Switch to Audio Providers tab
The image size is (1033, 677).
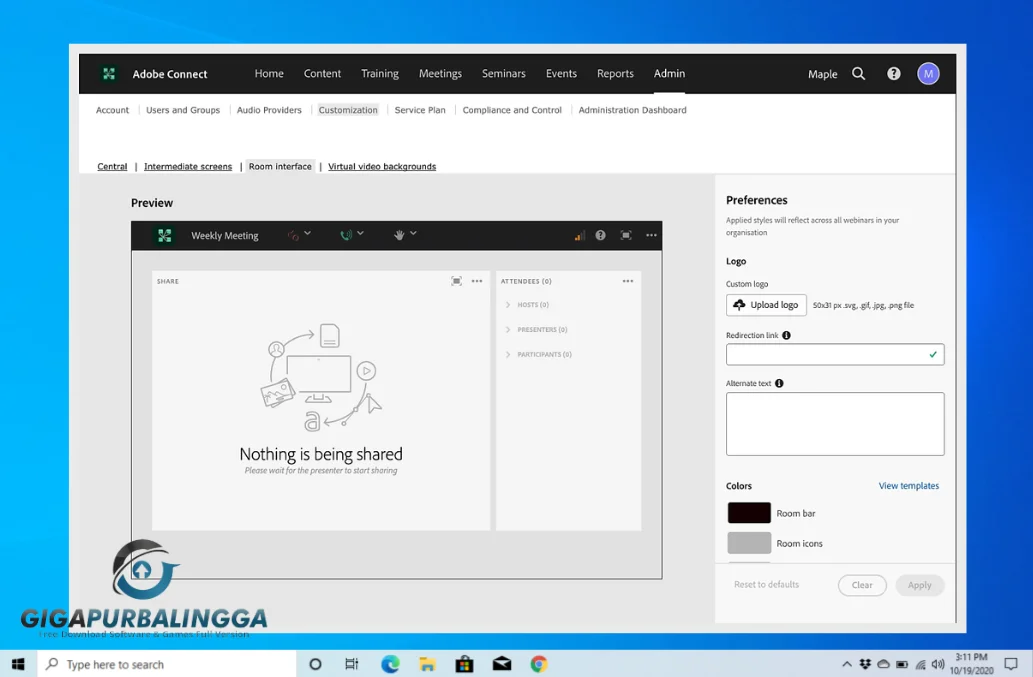(x=269, y=110)
